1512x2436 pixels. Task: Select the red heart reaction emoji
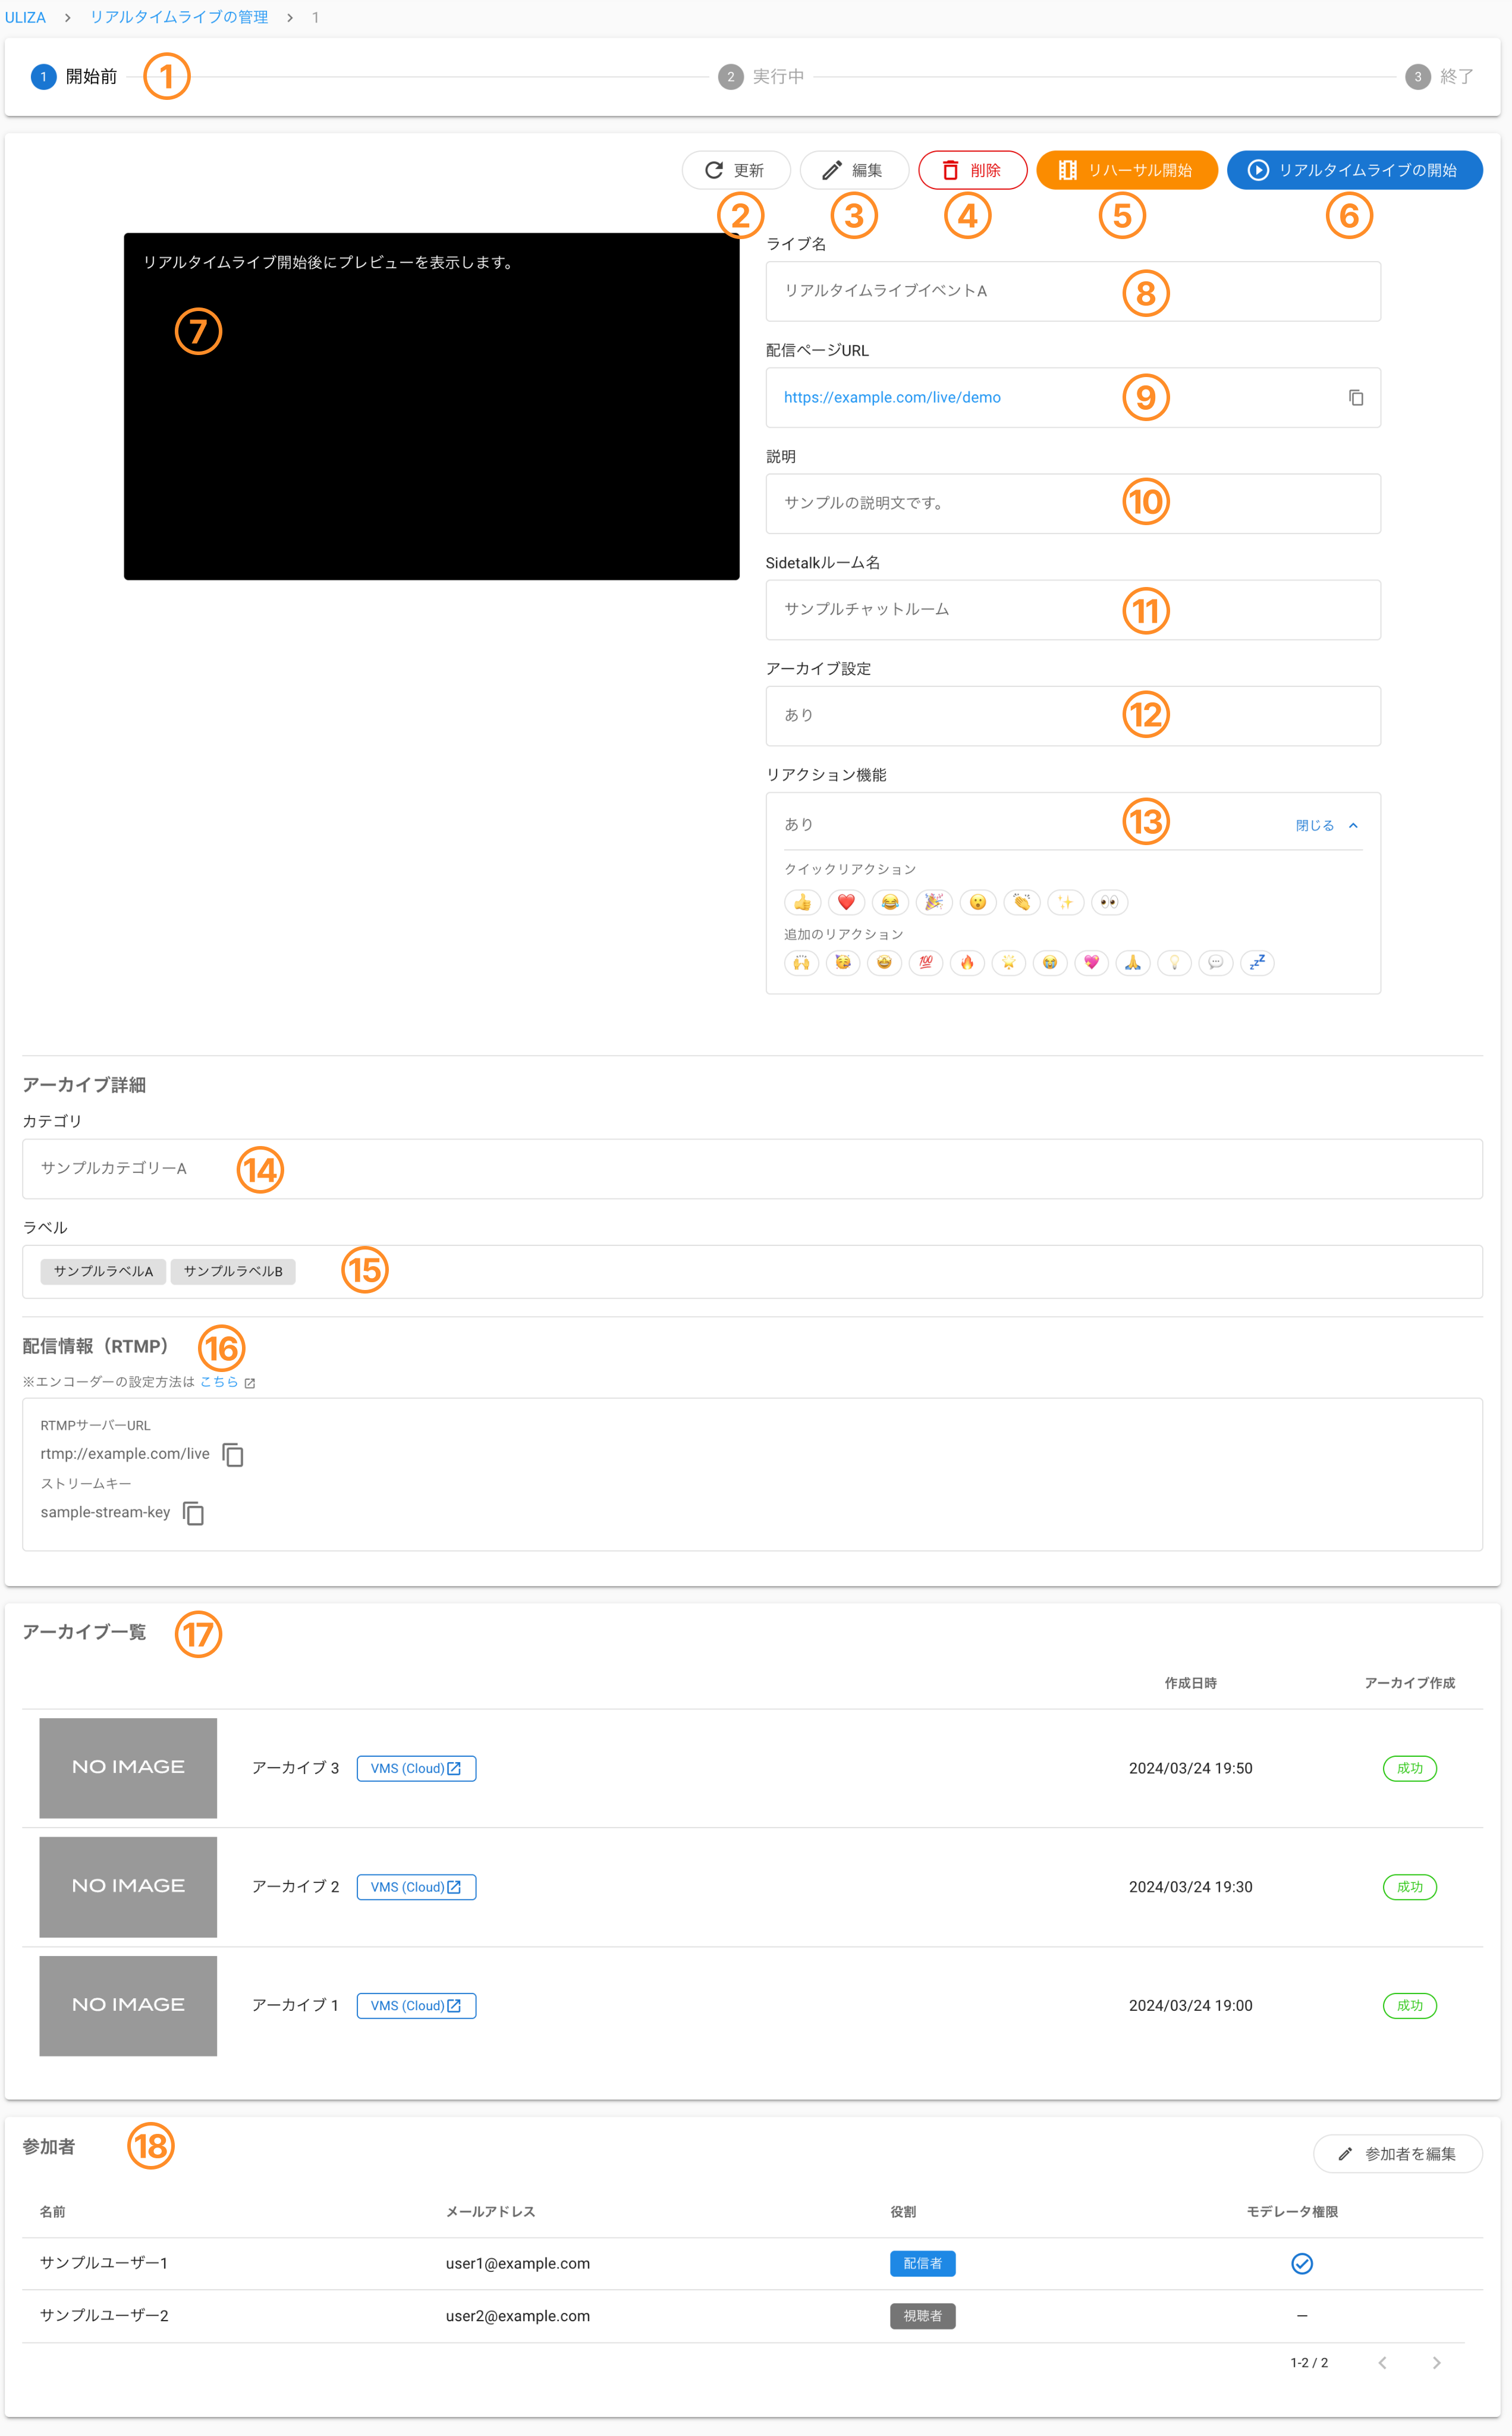point(846,903)
